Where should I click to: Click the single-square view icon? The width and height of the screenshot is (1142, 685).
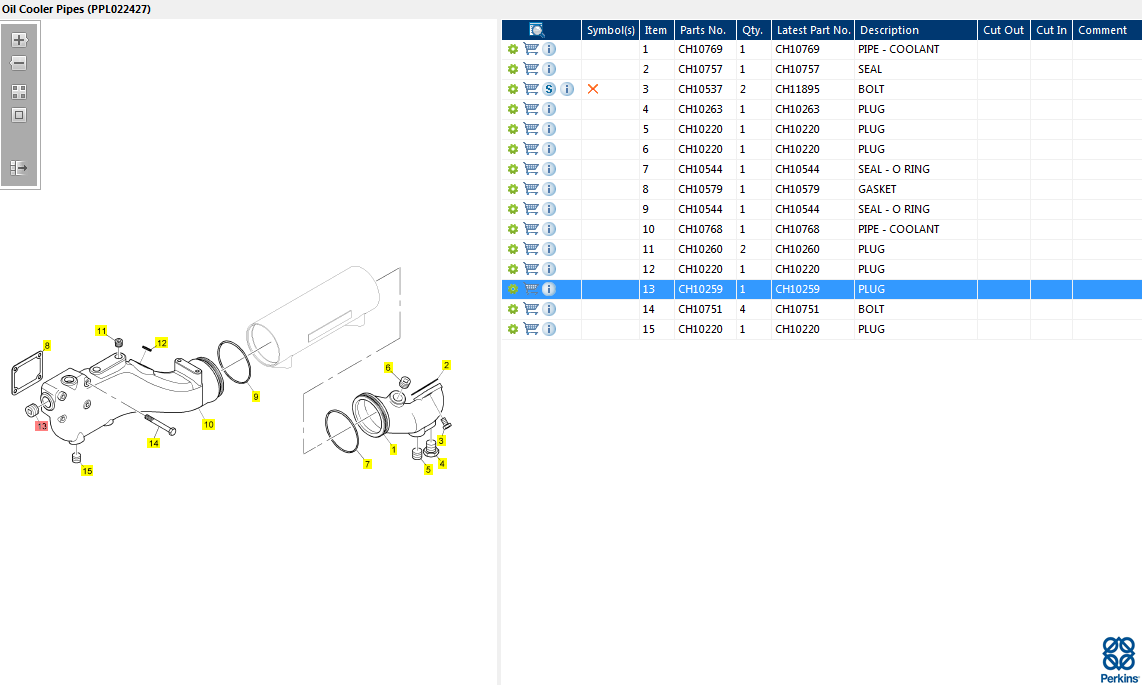[x=19, y=115]
